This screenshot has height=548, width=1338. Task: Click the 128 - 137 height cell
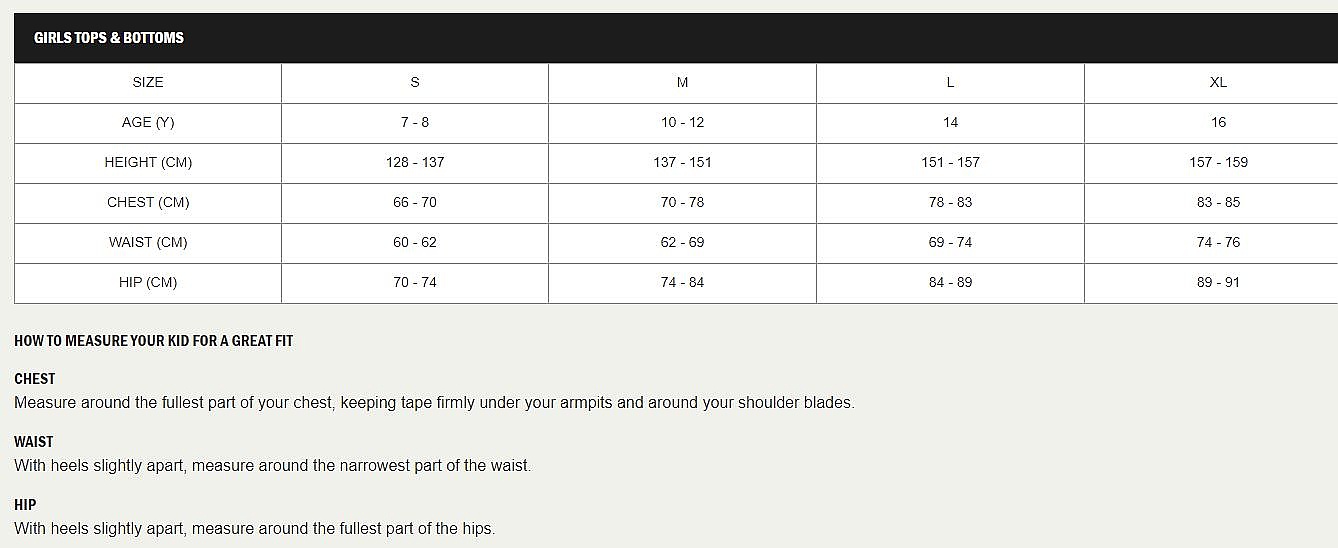coord(415,162)
